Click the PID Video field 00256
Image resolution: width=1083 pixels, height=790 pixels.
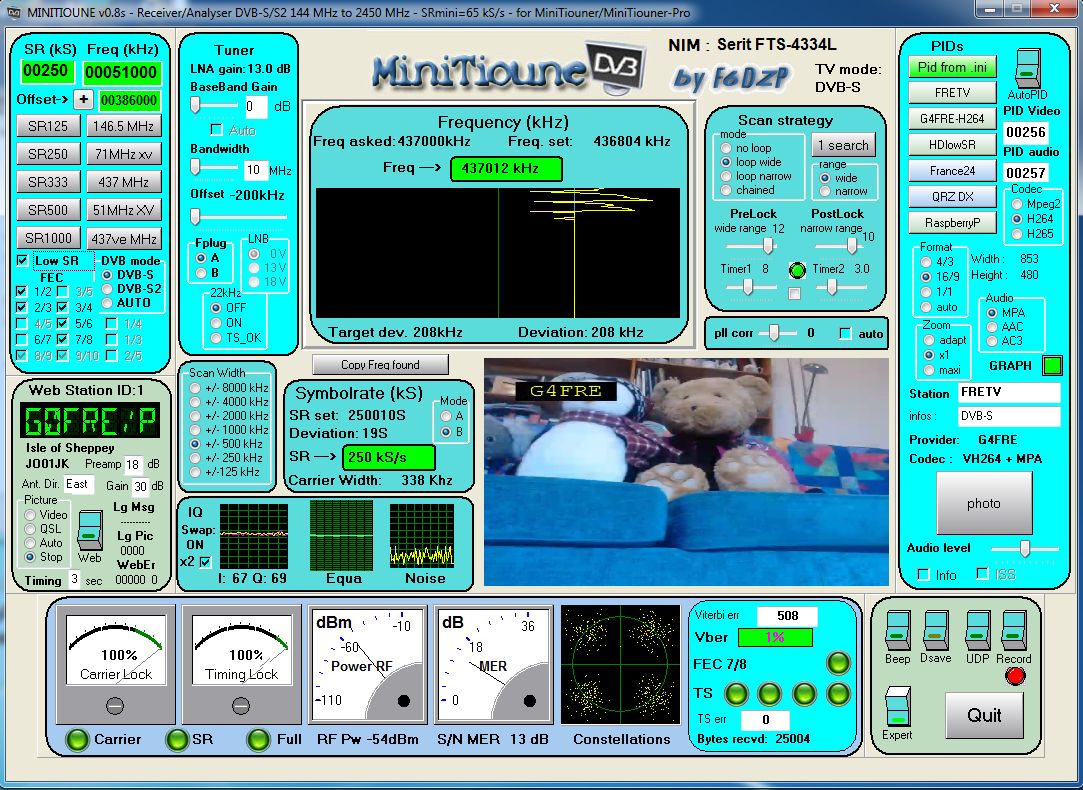click(x=1026, y=132)
